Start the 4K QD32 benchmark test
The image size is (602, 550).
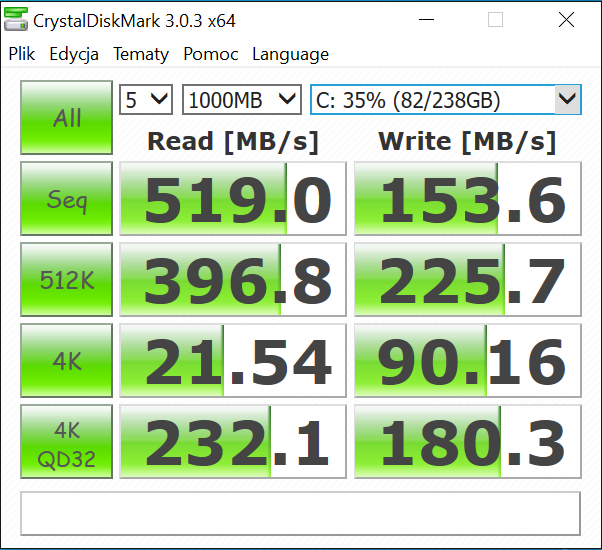click(x=66, y=441)
